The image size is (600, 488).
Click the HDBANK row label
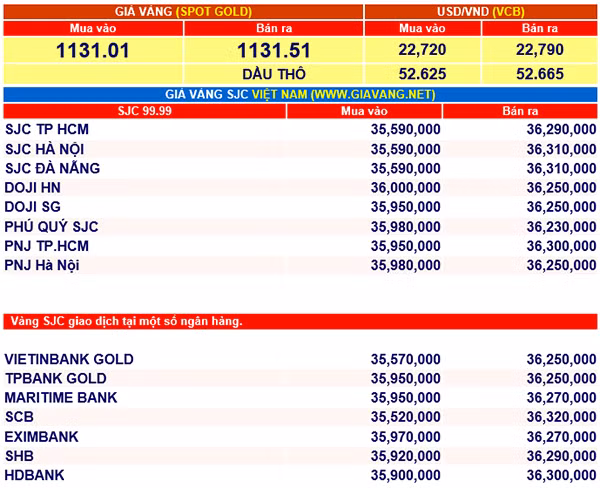(x=34, y=475)
